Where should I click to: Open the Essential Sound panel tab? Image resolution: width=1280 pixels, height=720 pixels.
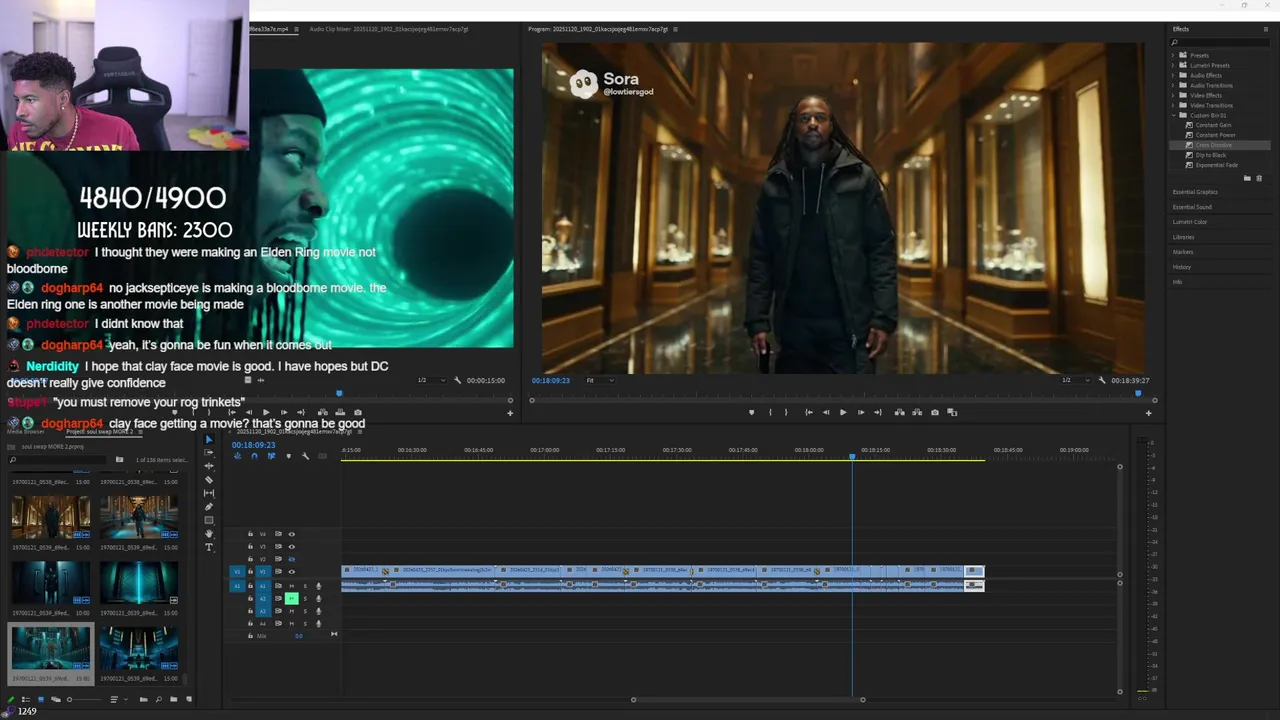(x=1192, y=207)
